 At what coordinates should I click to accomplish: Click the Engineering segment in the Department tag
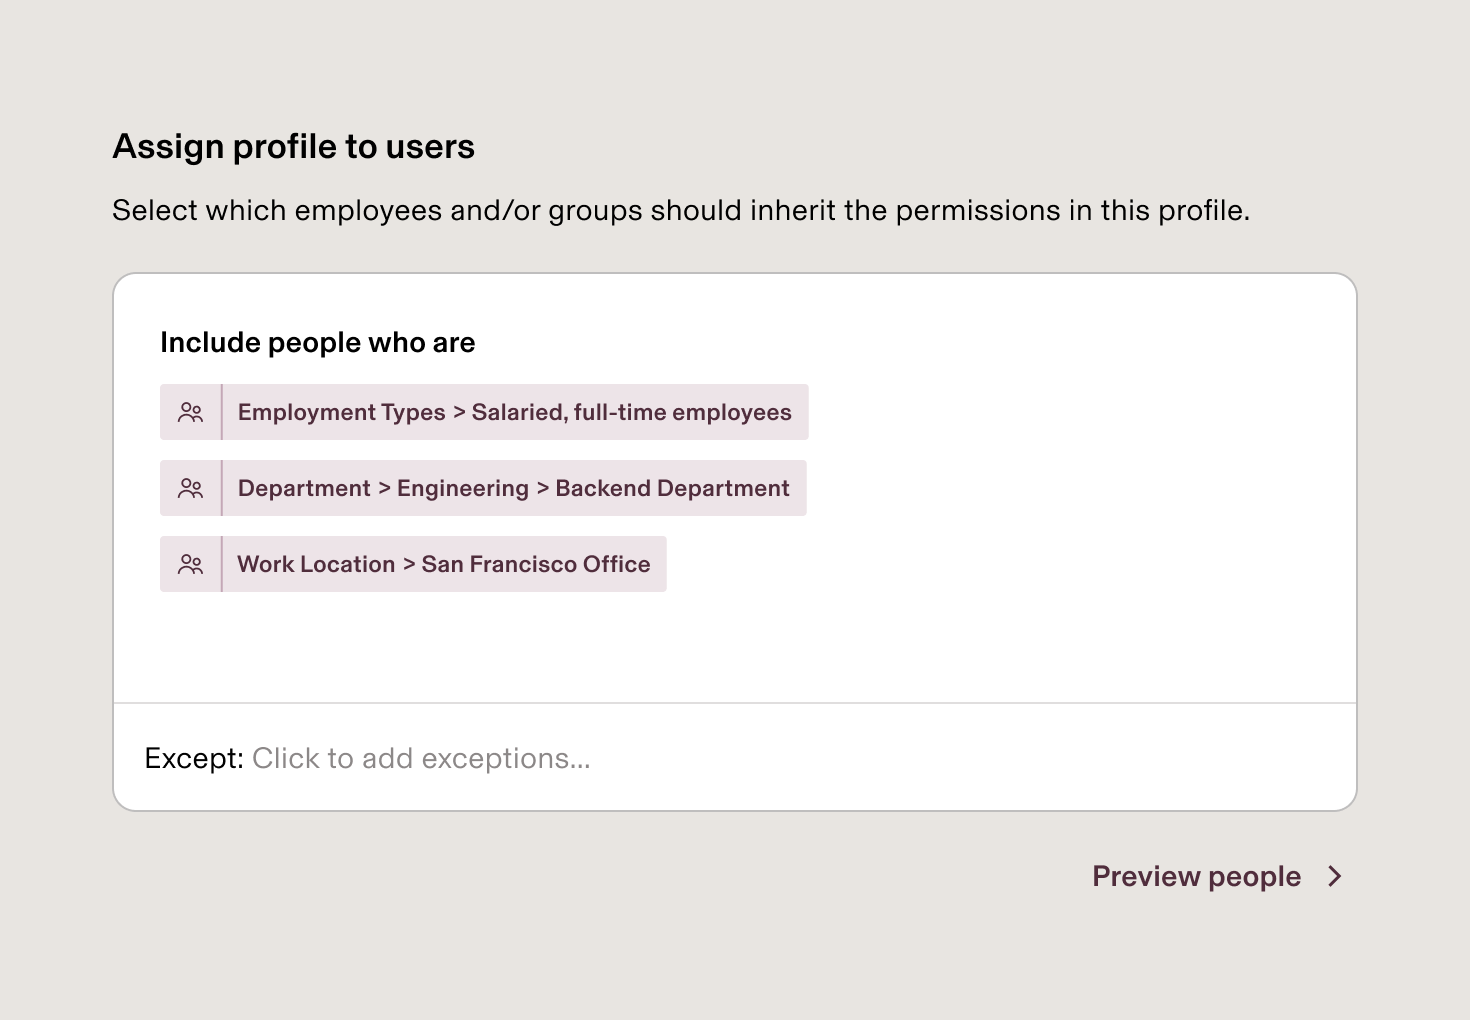tap(462, 488)
